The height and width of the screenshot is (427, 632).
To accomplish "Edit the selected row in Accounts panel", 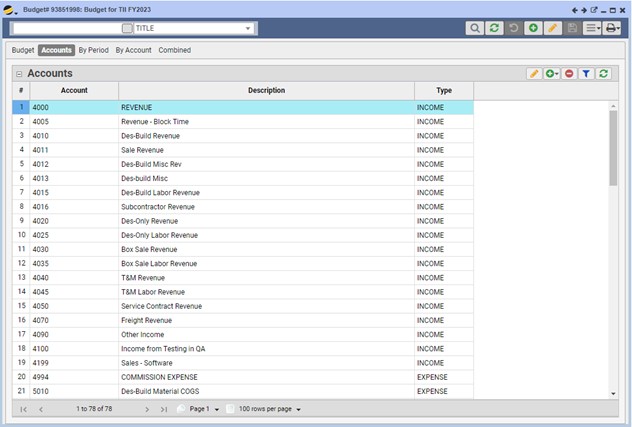I will (x=534, y=74).
